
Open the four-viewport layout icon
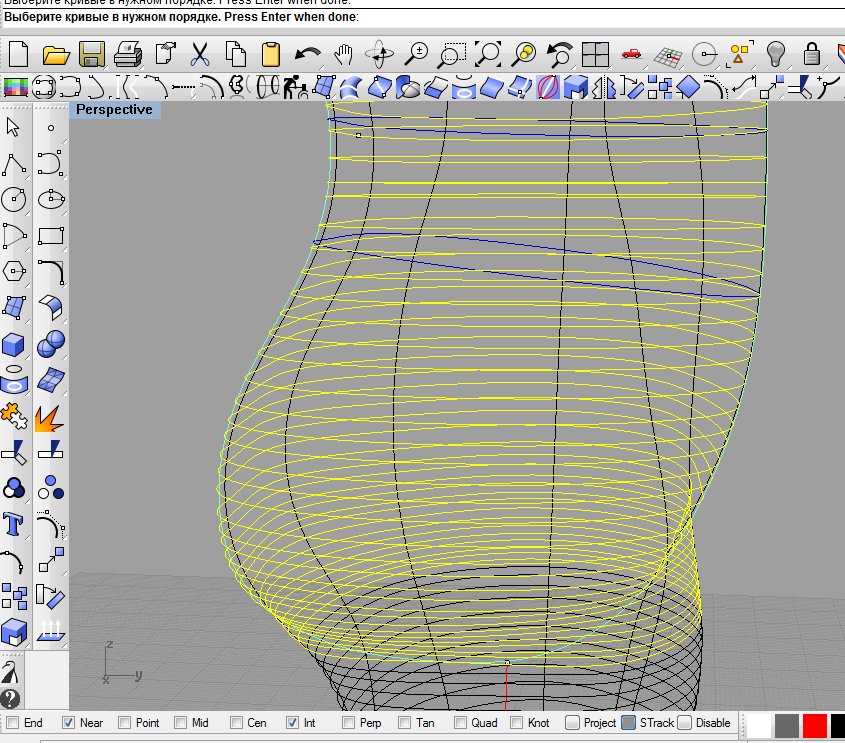click(596, 53)
